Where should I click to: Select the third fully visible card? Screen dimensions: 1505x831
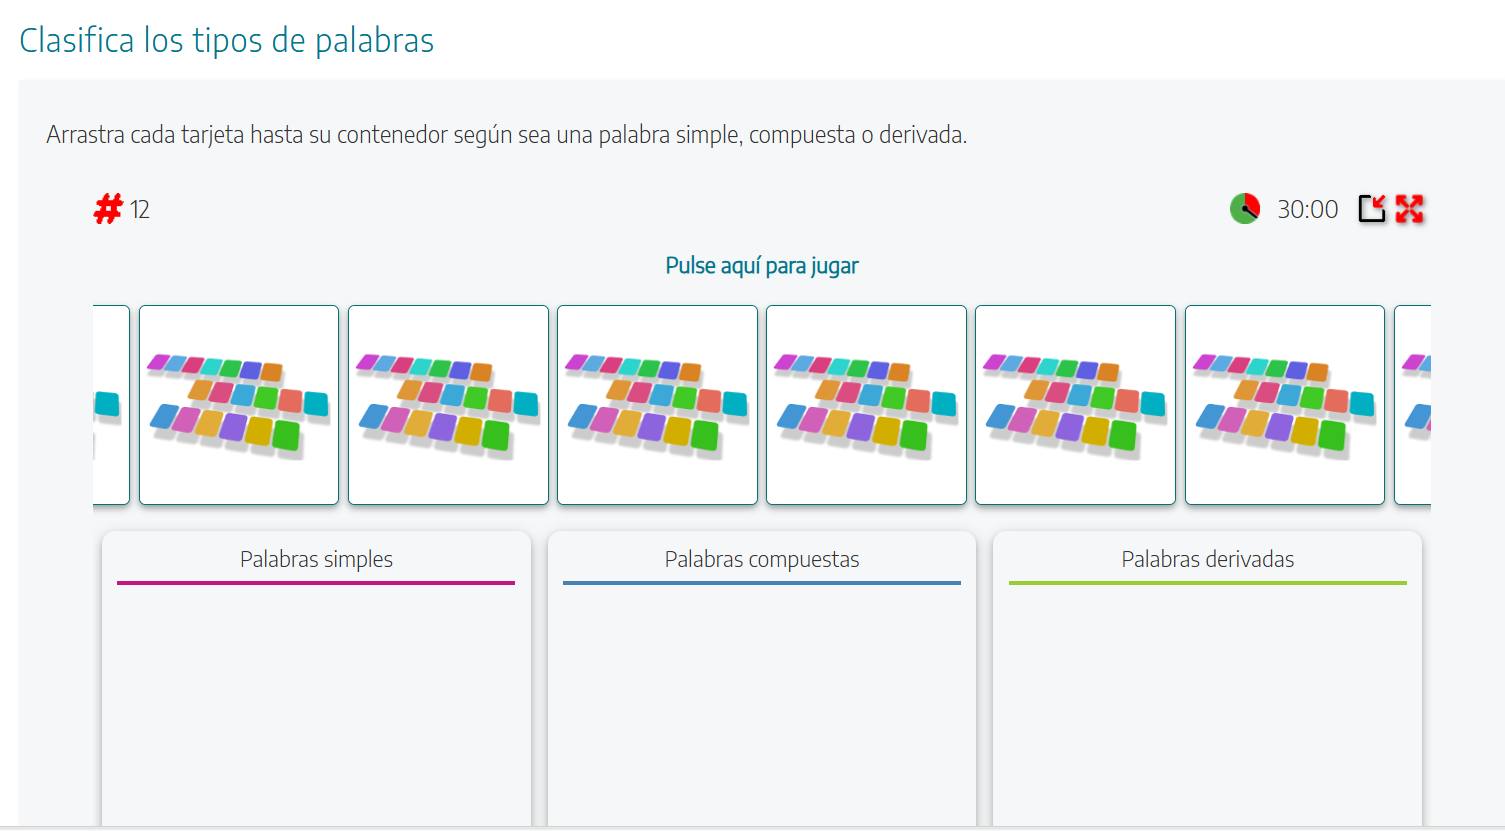[657, 405]
